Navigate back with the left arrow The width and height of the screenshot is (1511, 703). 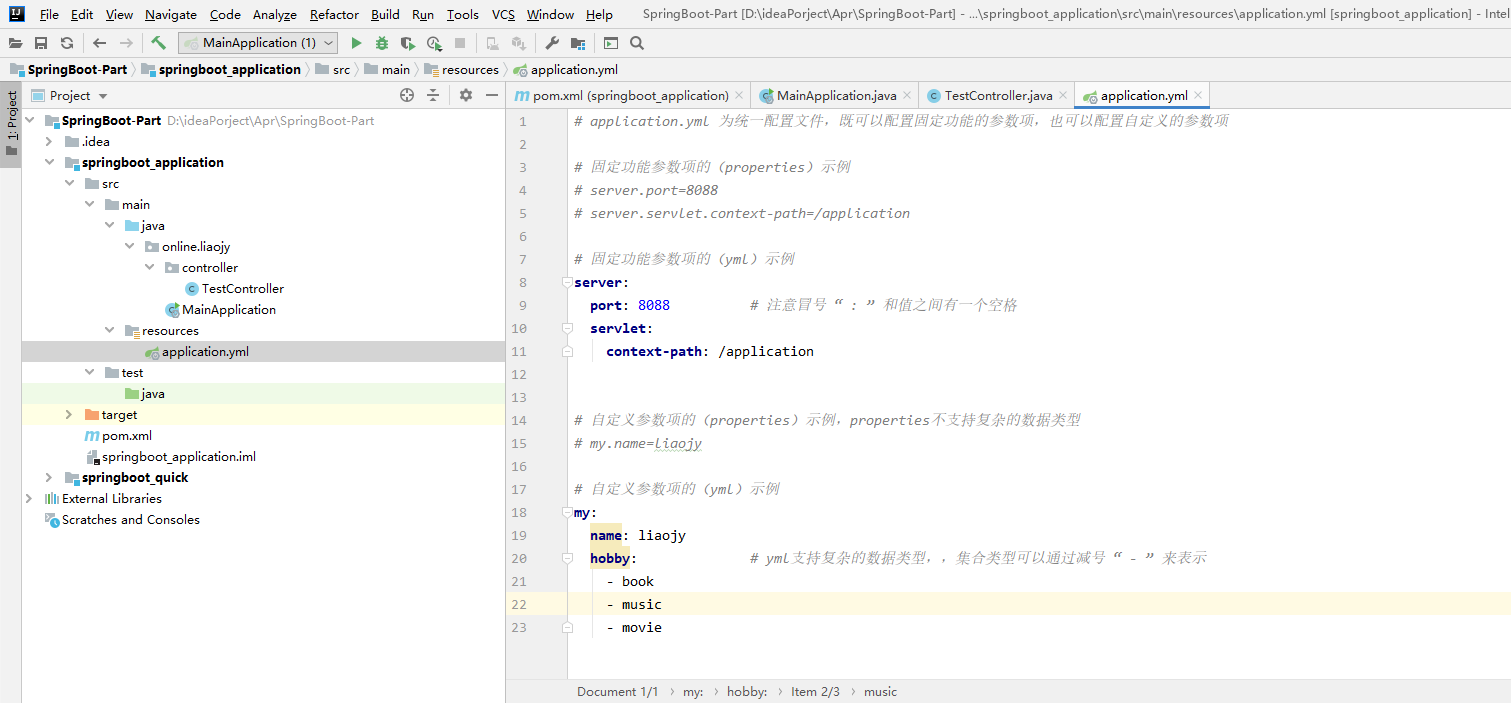coord(99,43)
